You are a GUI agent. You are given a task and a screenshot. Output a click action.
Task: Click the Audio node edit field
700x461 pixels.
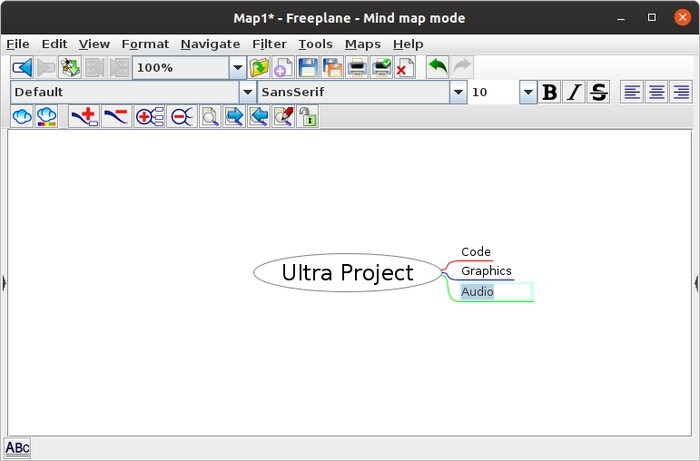coord(496,291)
